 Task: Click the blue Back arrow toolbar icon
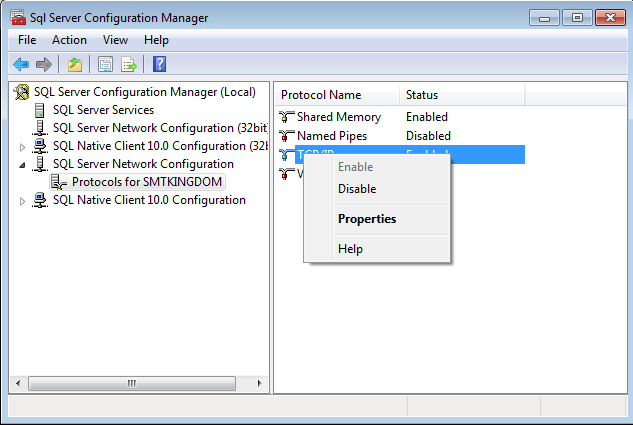click(x=21, y=64)
